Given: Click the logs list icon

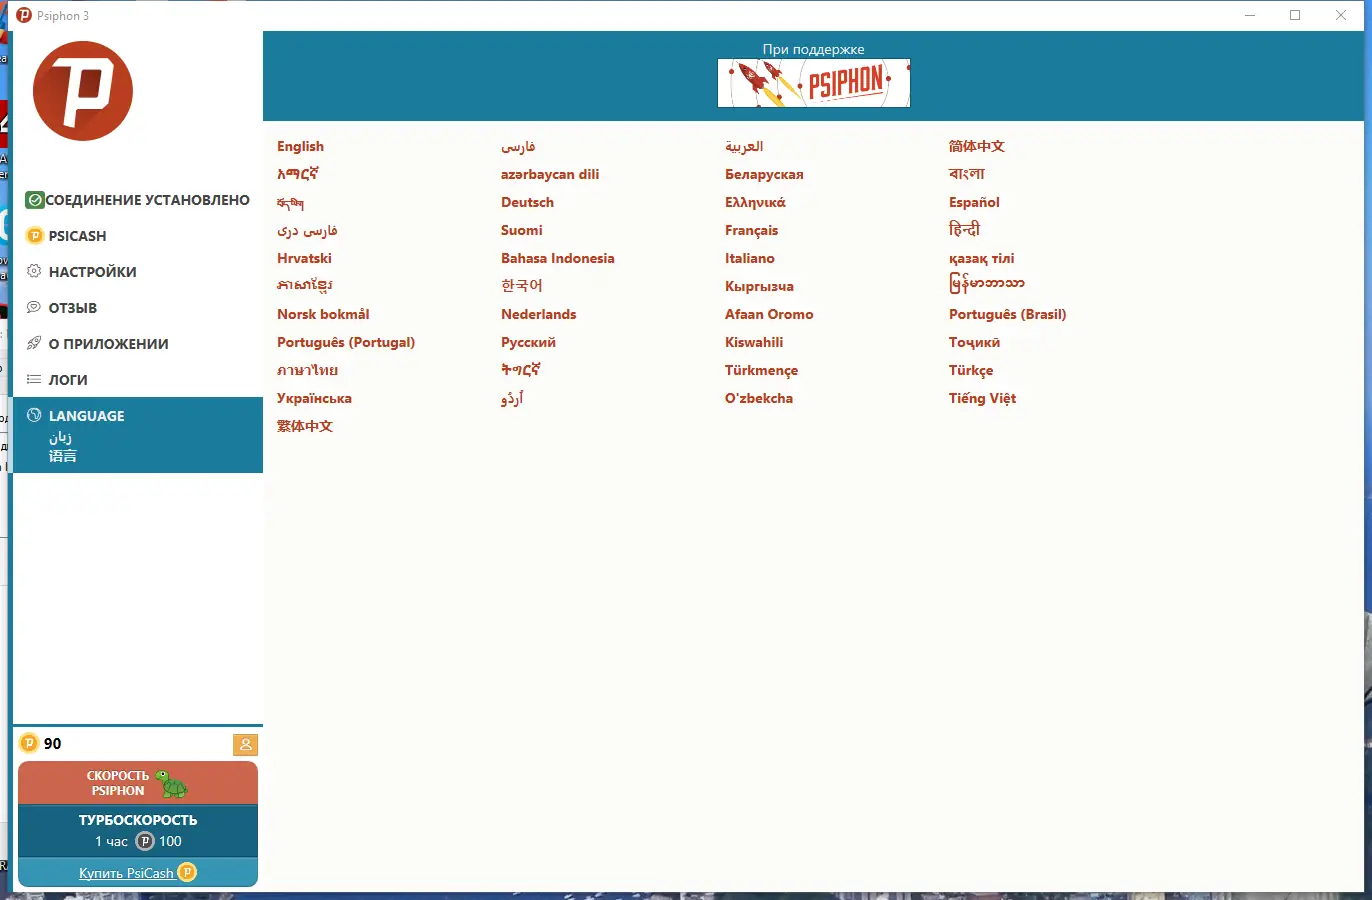Looking at the screenshot, I should [x=34, y=379].
